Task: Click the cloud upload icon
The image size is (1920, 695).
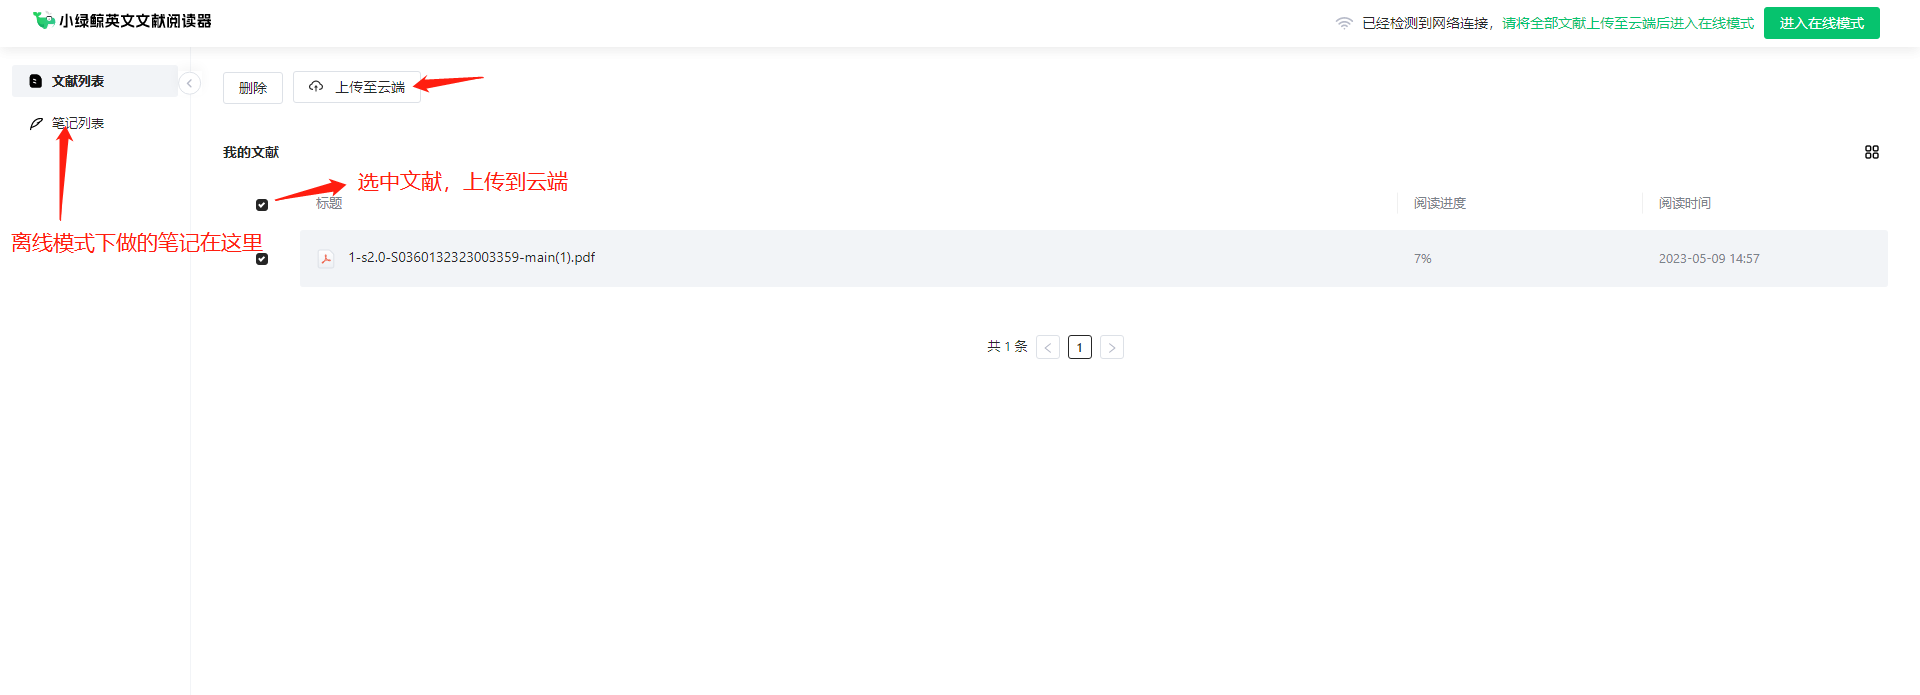Action: (x=316, y=87)
